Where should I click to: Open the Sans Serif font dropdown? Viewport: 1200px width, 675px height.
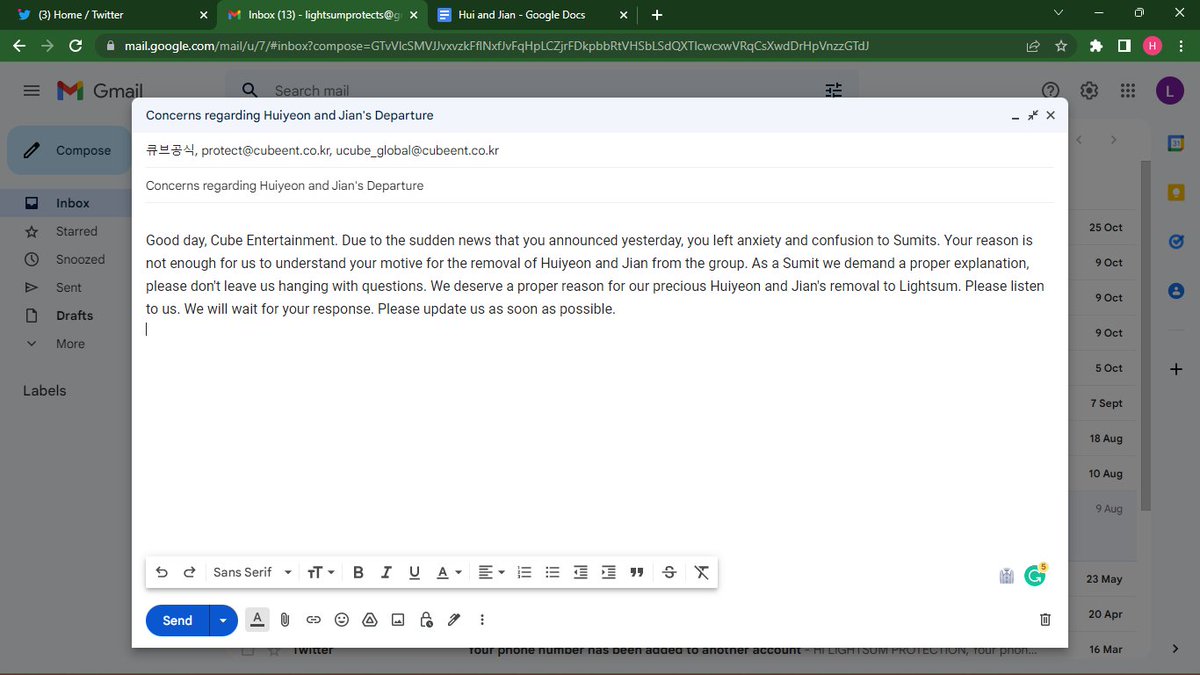coord(252,573)
